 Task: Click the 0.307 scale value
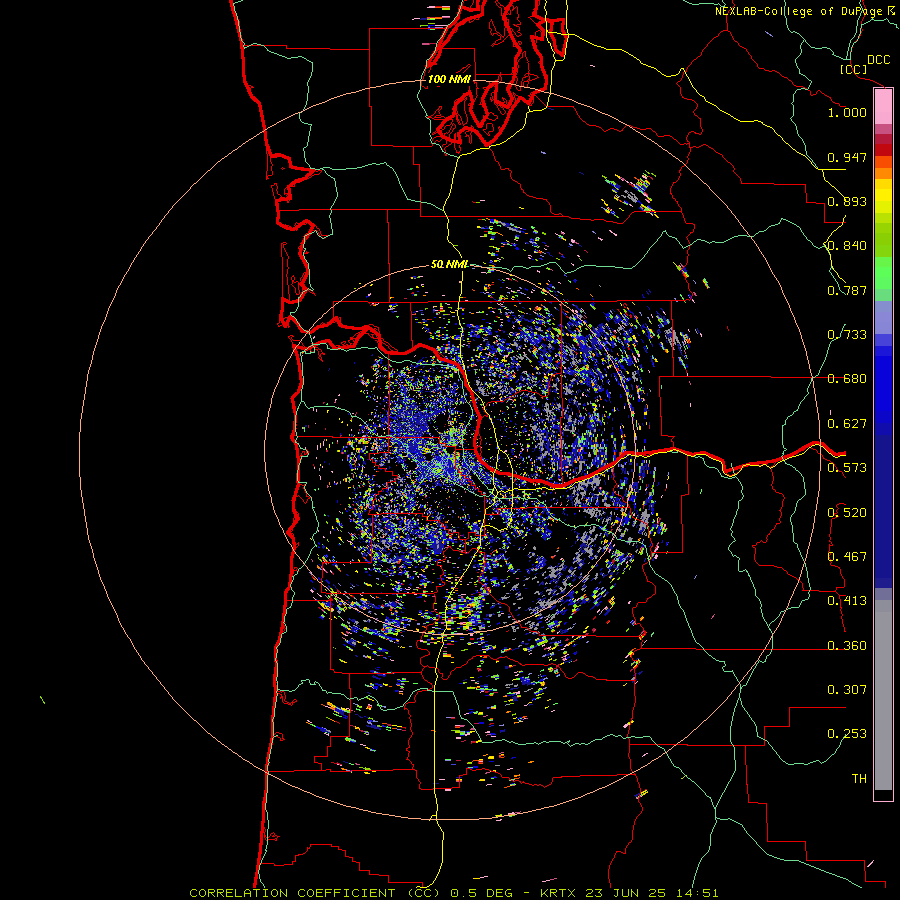(x=847, y=690)
